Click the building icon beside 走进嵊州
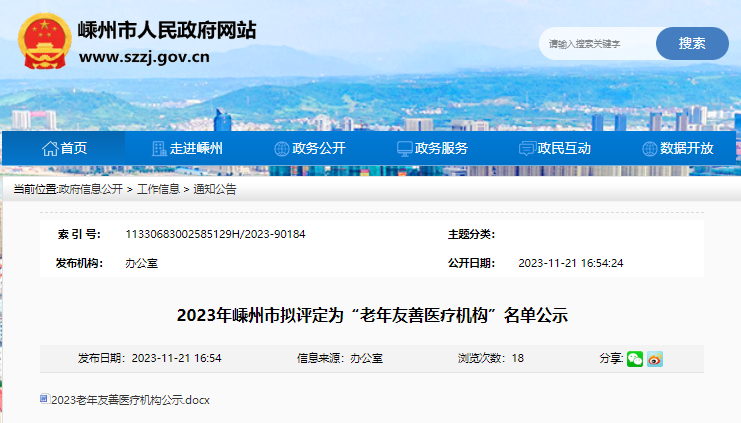This screenshot has height=423, width=741. pyautogui.click(x=159, y=149)
